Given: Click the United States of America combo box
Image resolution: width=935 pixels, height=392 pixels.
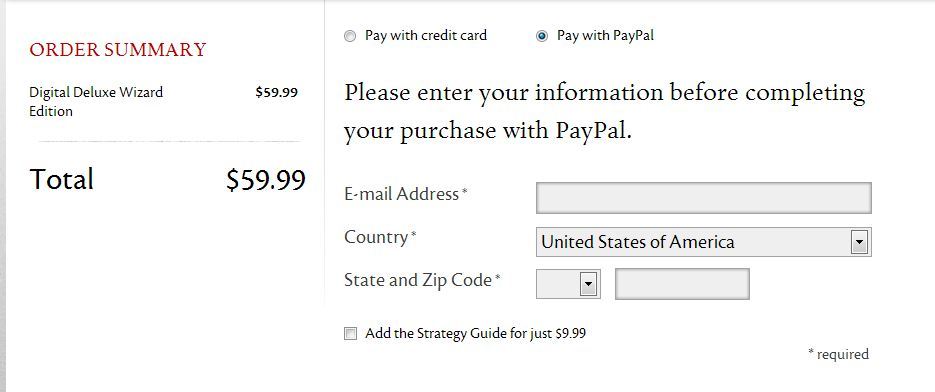Looking at the screenshot, I should pyautogui.click(x=704, y=242).
